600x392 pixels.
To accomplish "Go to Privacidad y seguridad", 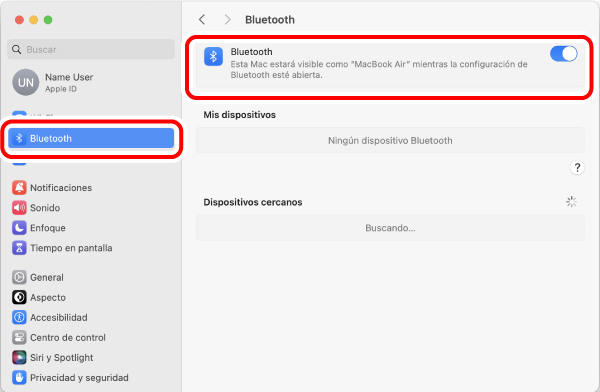I will (70, 377).
